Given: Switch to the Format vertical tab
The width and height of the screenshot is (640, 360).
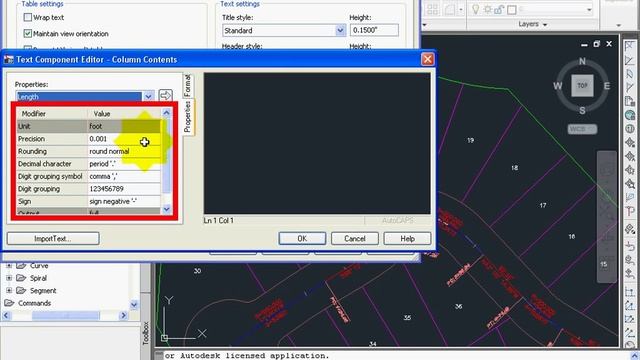Looking at the screenshot, I should 187,85.
